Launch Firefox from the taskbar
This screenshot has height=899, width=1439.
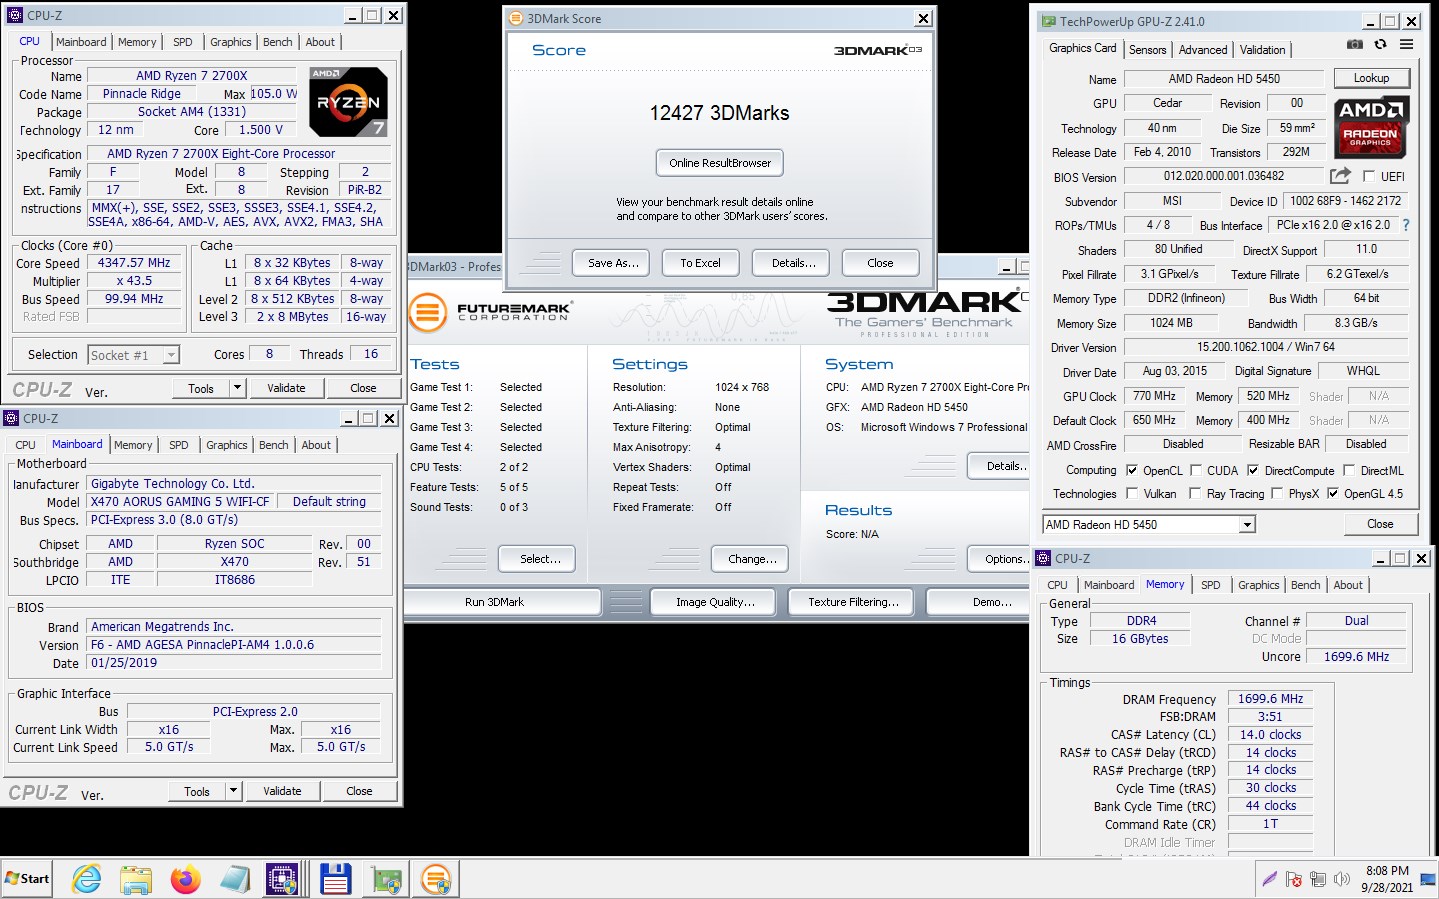tap(185, 879)
